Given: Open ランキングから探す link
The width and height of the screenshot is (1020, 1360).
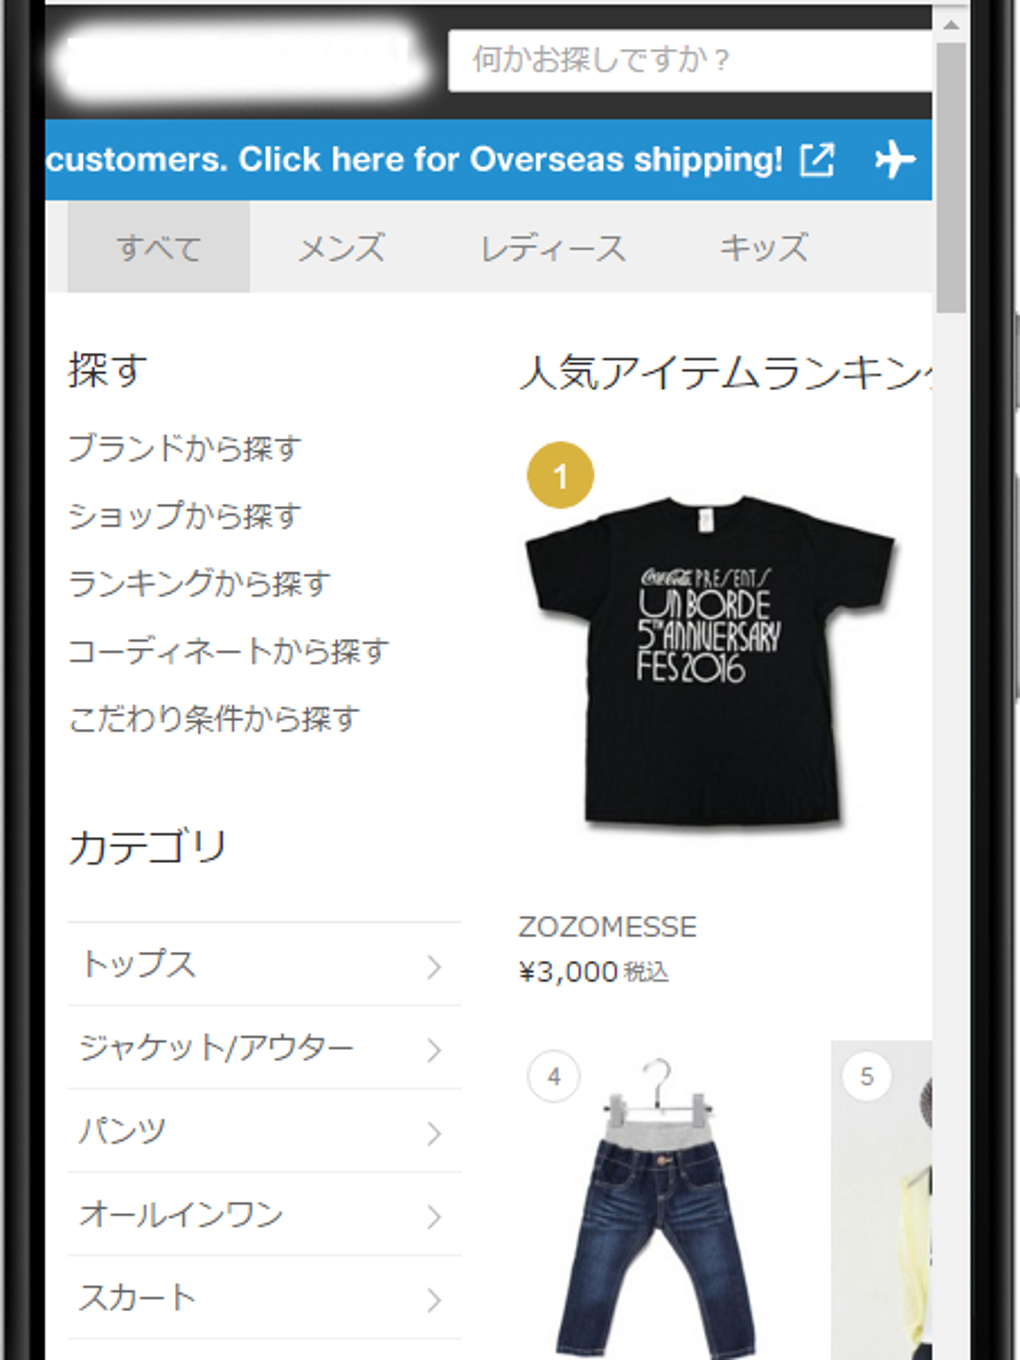Looking at the screenshot, I should click(x=199, y=583).
